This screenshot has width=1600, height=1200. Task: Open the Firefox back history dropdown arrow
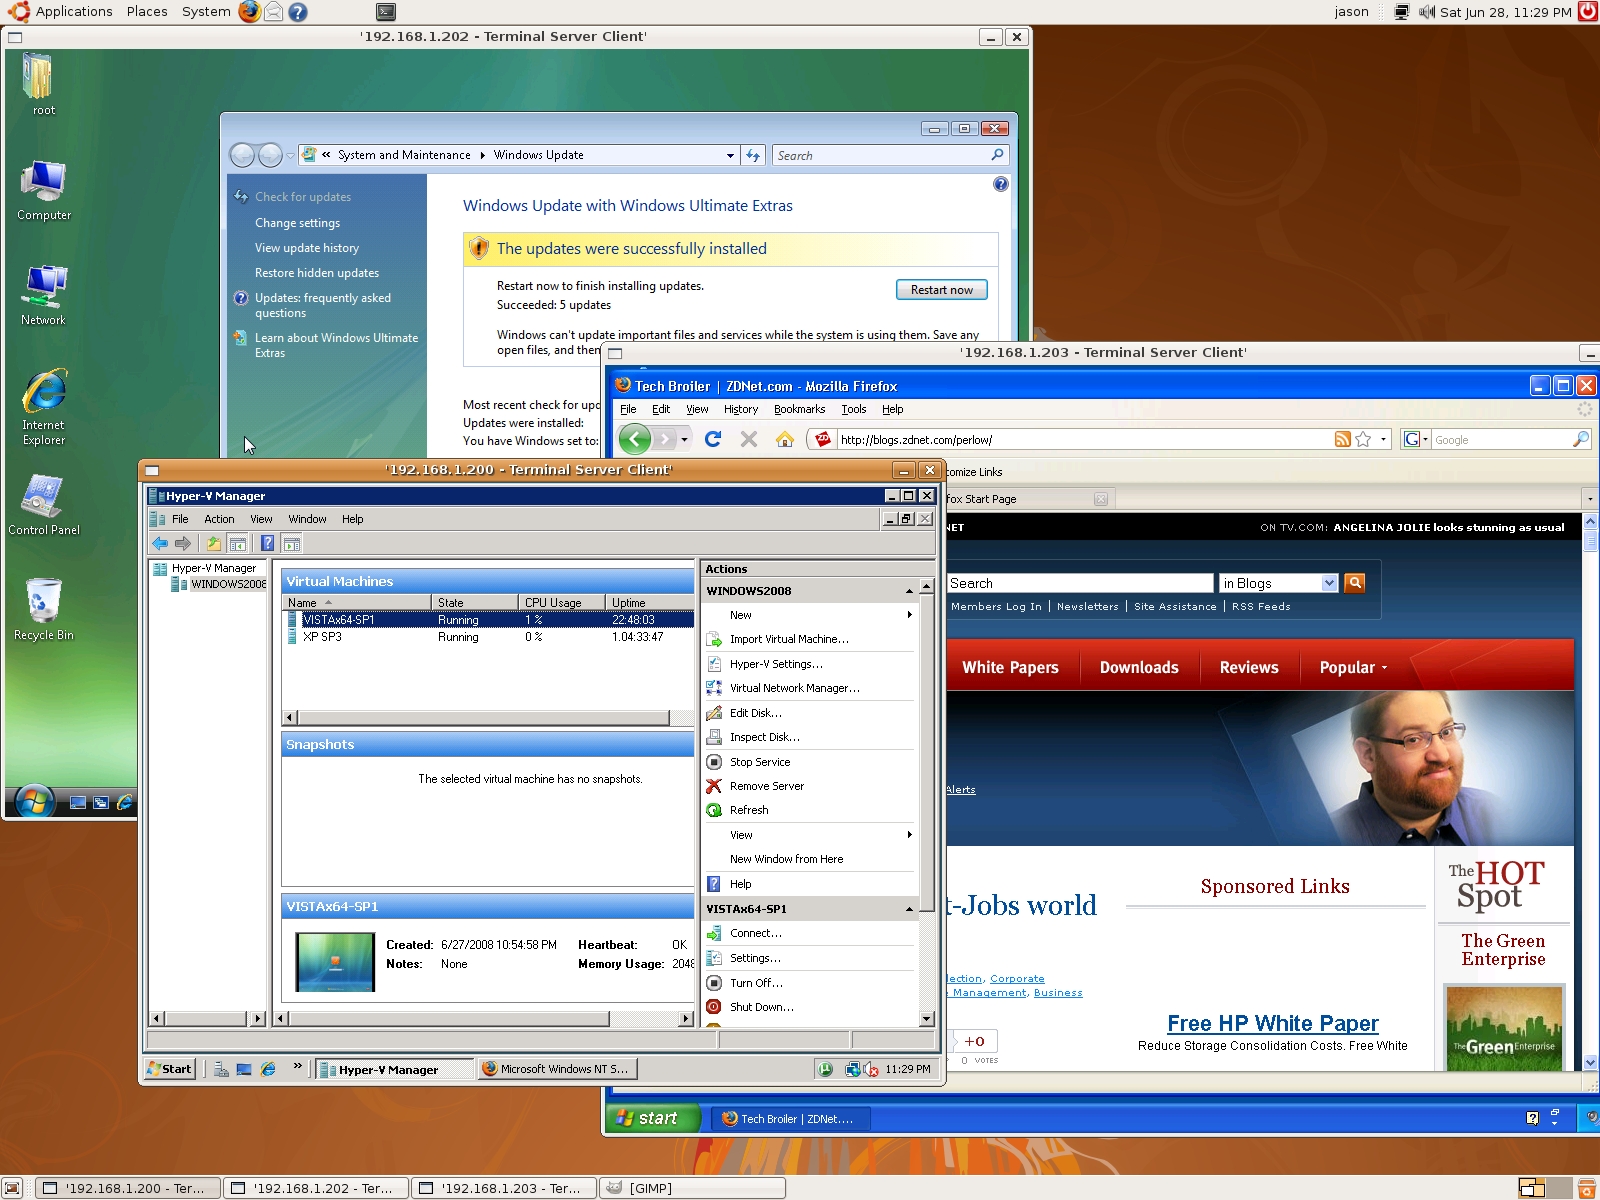tap(684, 439)
